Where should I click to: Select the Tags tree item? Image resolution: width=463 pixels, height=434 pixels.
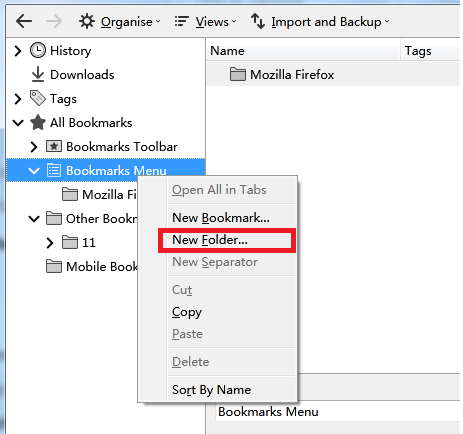pyautogui.click(x=63, y=99)
